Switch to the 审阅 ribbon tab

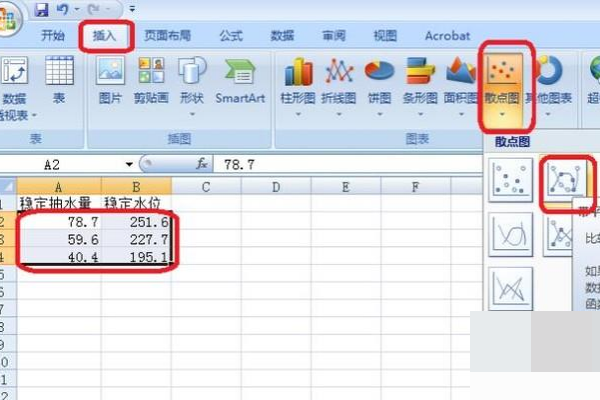[334, 36]
